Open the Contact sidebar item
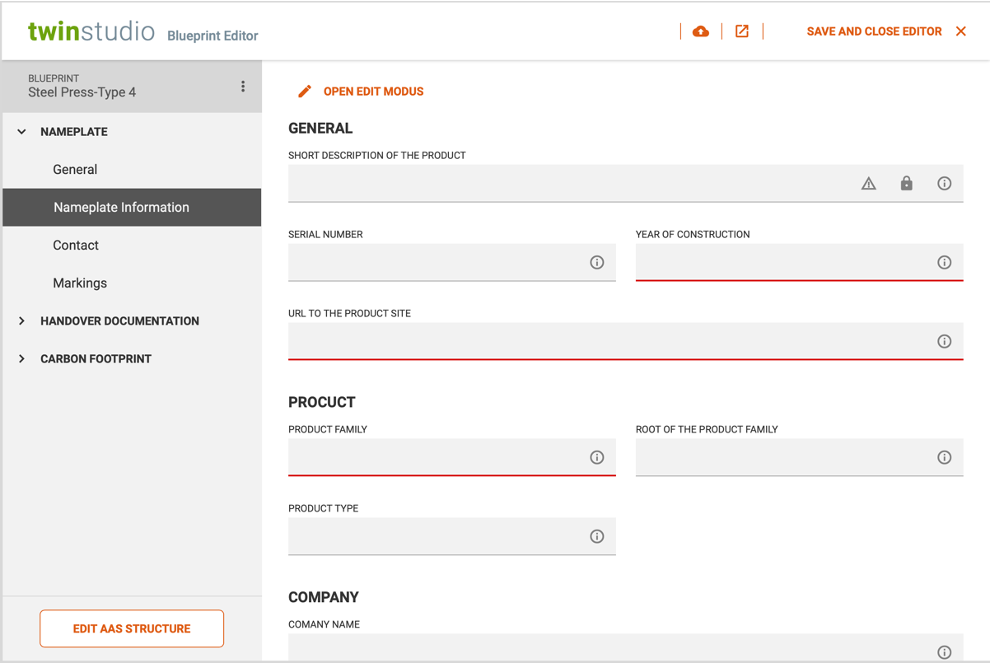 click(x=76, y=245)
